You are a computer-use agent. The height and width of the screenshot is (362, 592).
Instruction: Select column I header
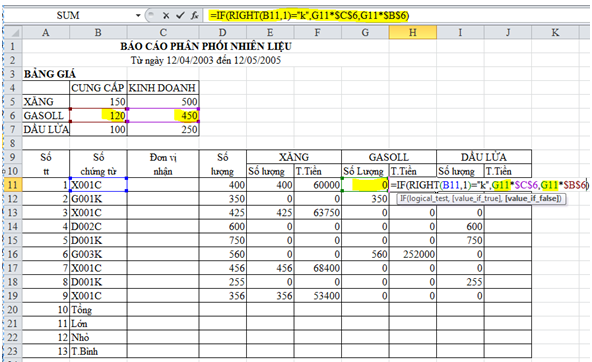click(x=460, y=32)
